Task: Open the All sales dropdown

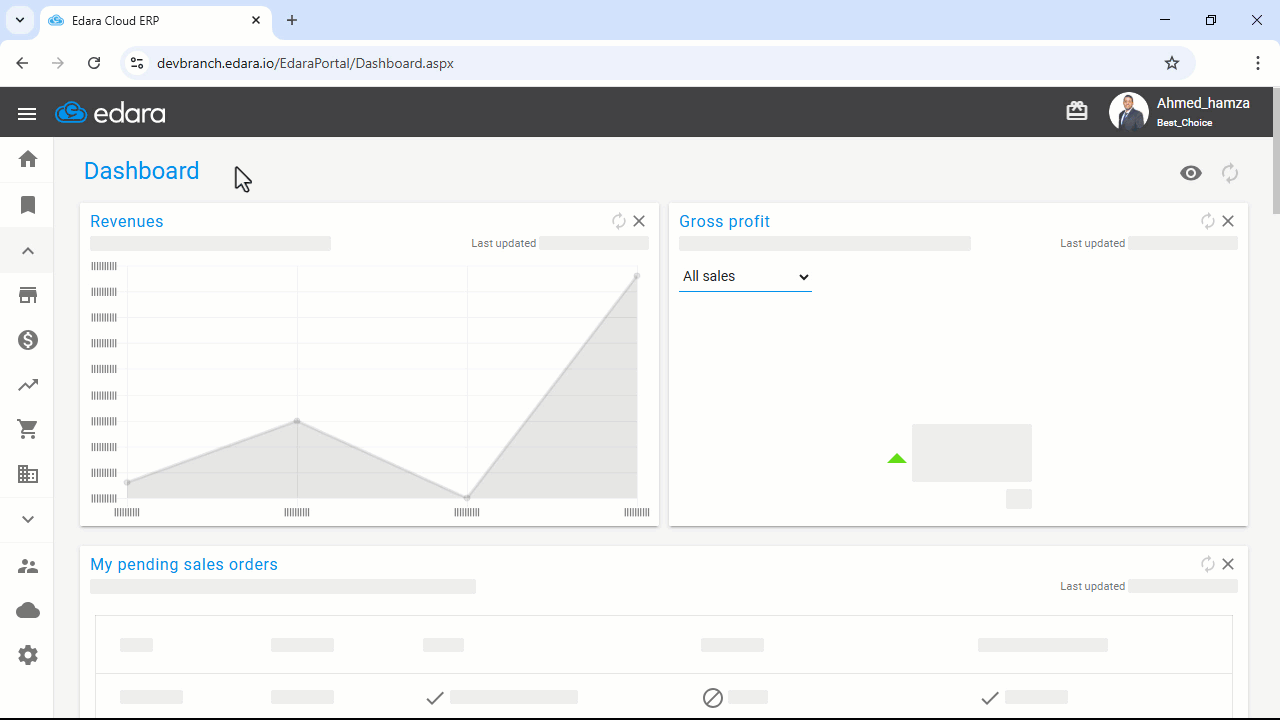Action: click(x=745, y=277)
